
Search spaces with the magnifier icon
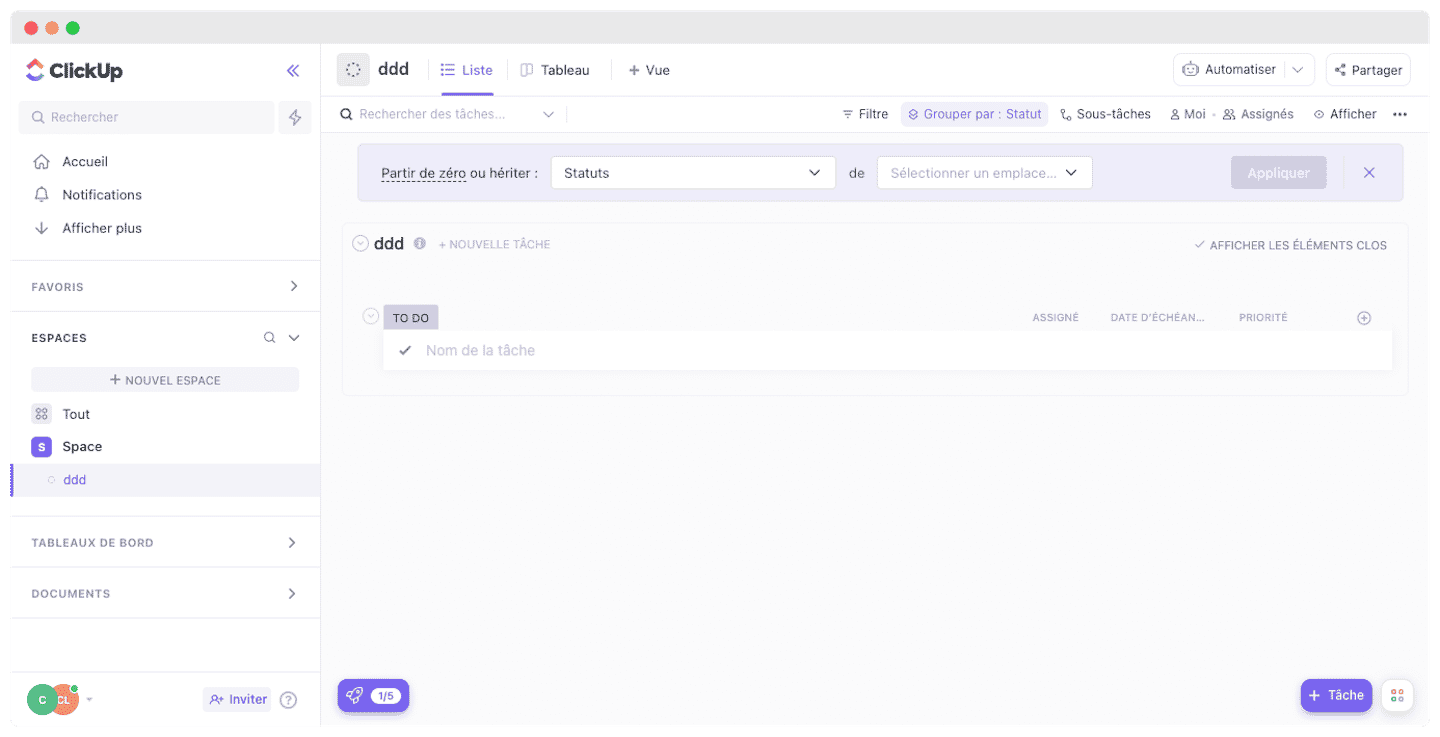[x=269, y=338]
